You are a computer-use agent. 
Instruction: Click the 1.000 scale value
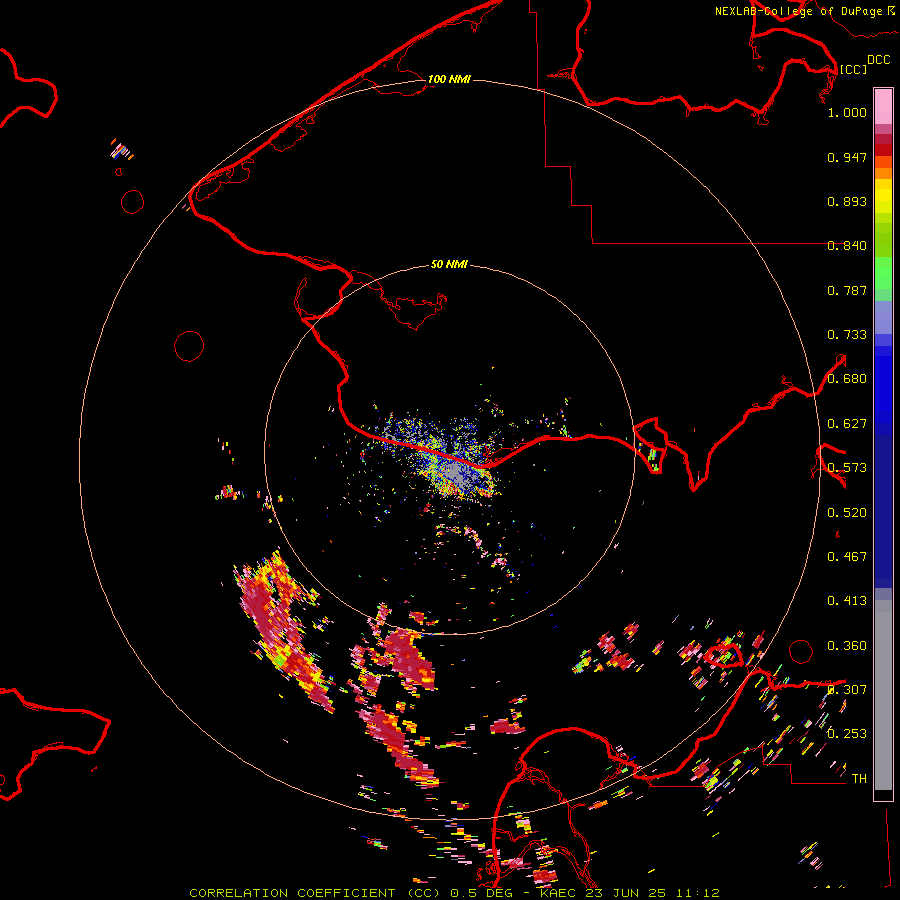click(847, 112)
